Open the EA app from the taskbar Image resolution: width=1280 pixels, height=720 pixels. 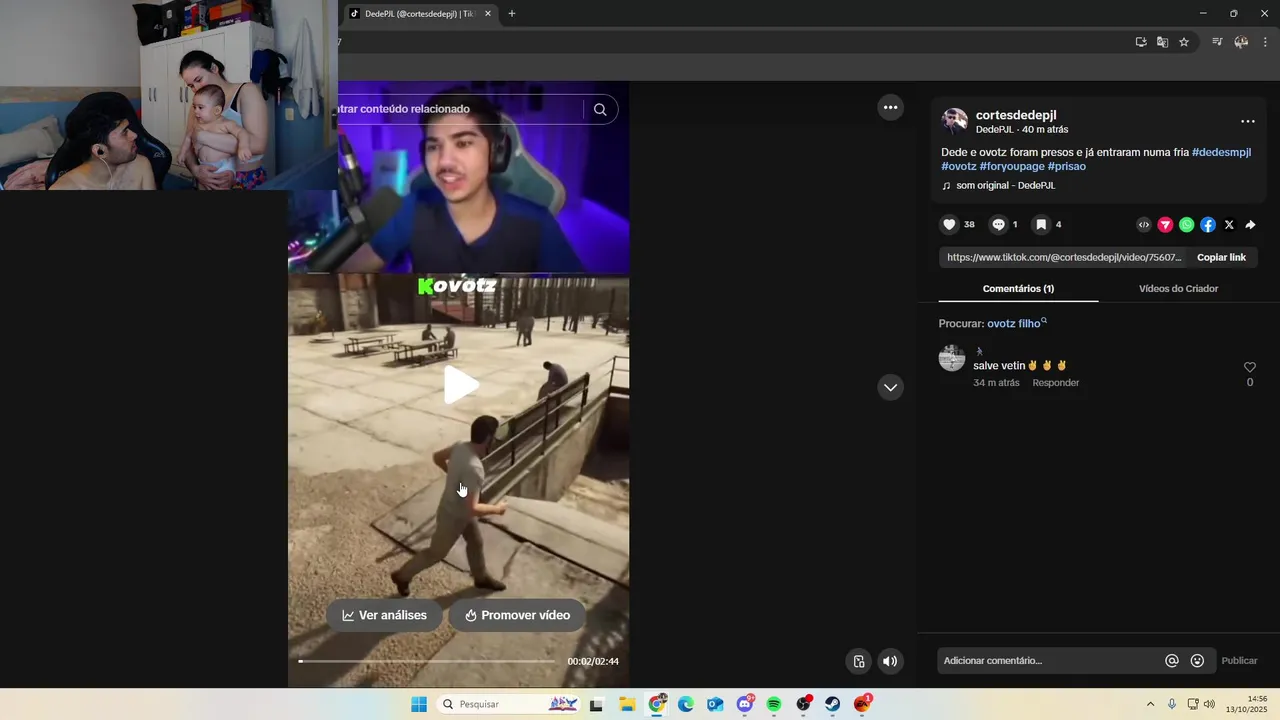(862, 704)
